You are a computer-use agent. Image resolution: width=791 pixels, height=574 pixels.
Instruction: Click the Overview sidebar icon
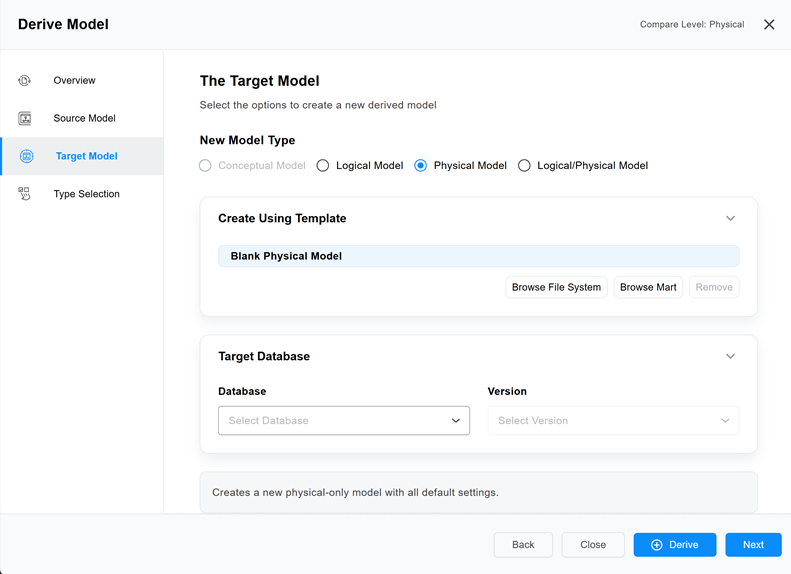point(24,81)
